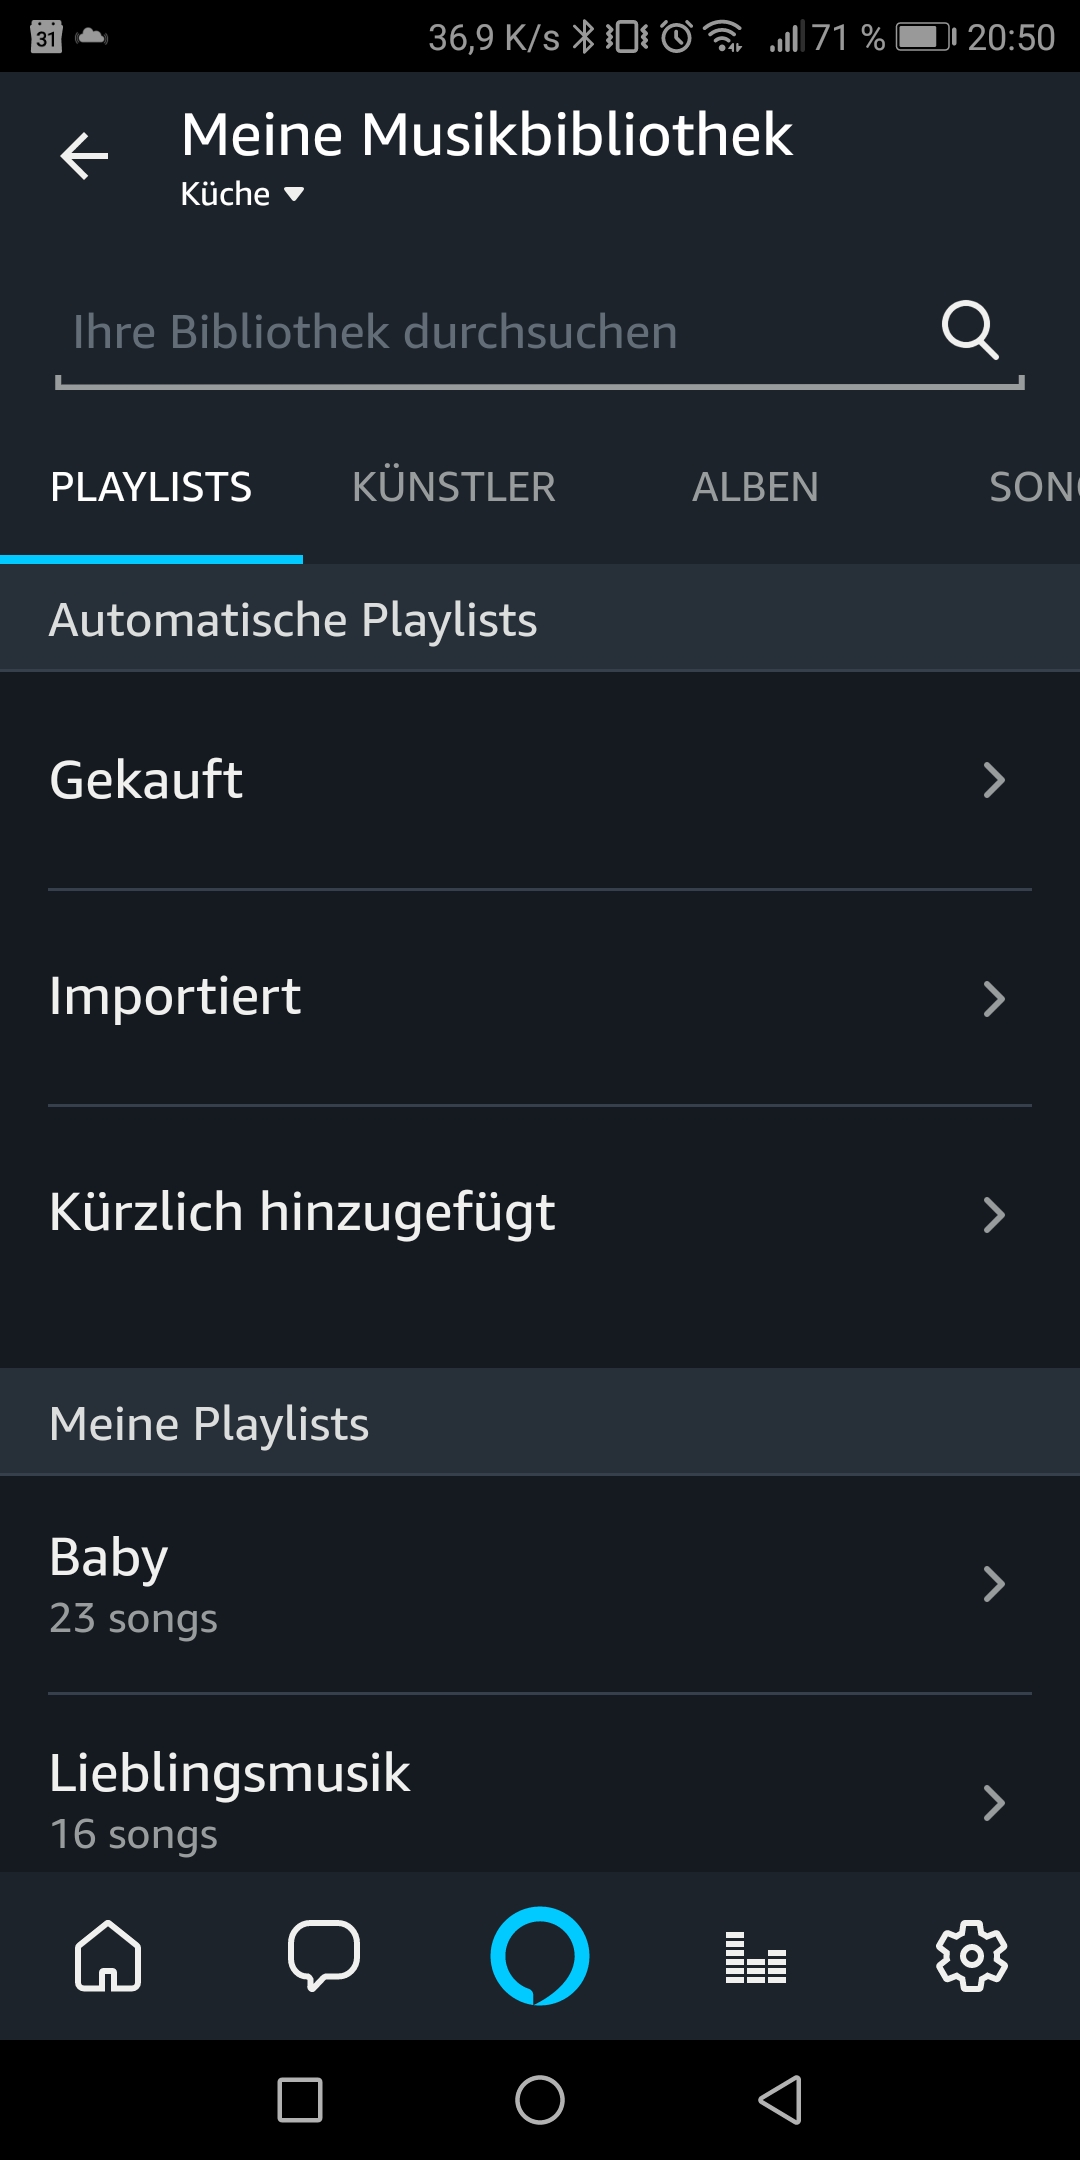Open the Lieblingsmusik playlist

point(540,1784)
